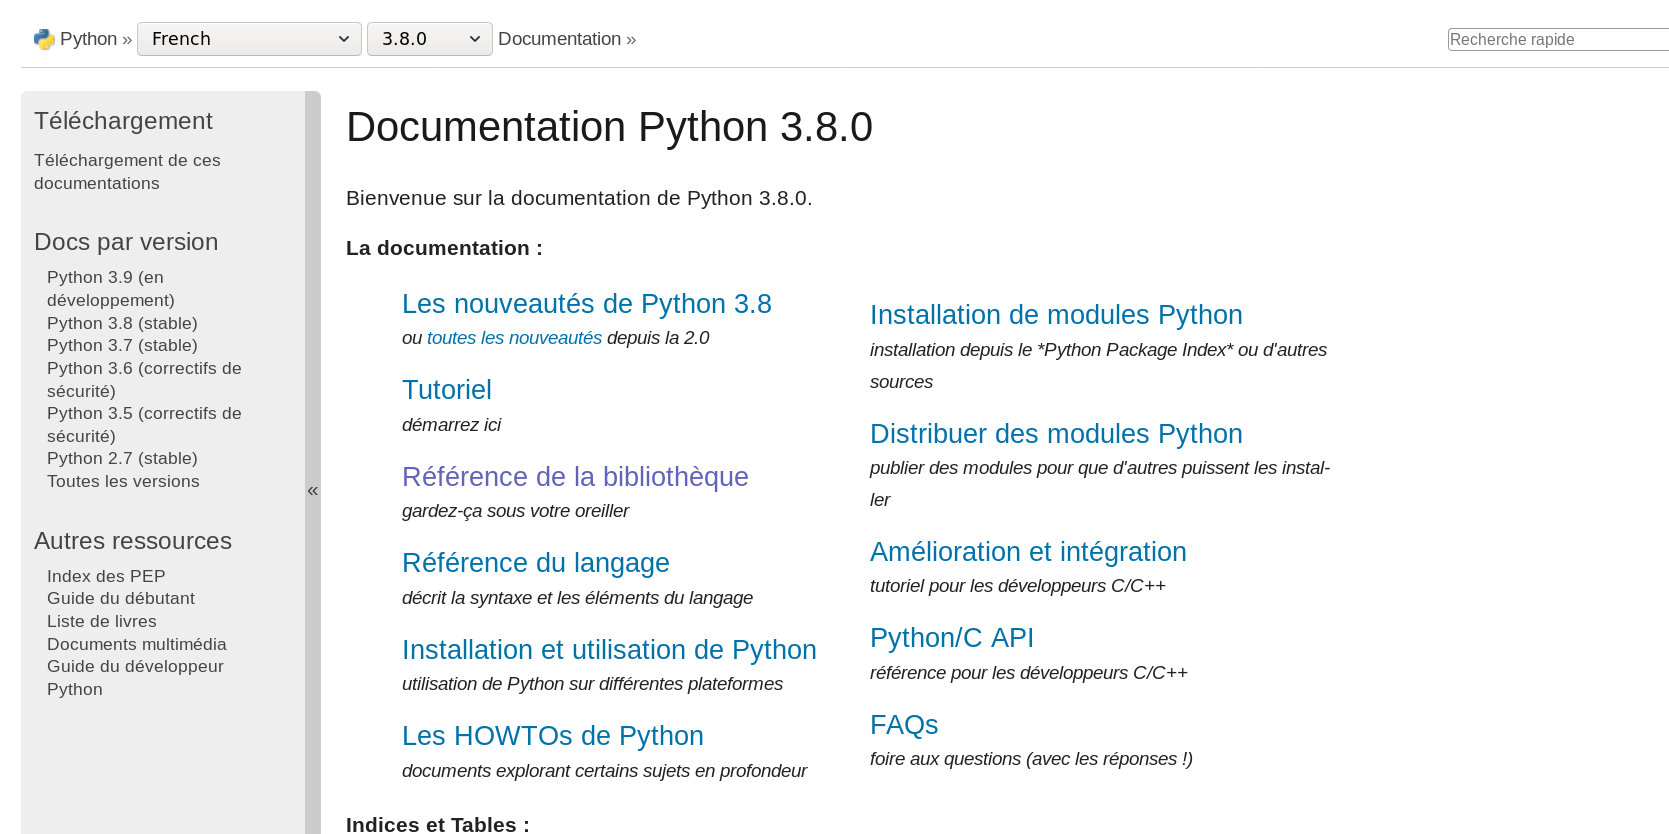Viewport: 1669px width, 834px height.
Task: Open Installation de modules Python
Action: [x=1055, y=315]
